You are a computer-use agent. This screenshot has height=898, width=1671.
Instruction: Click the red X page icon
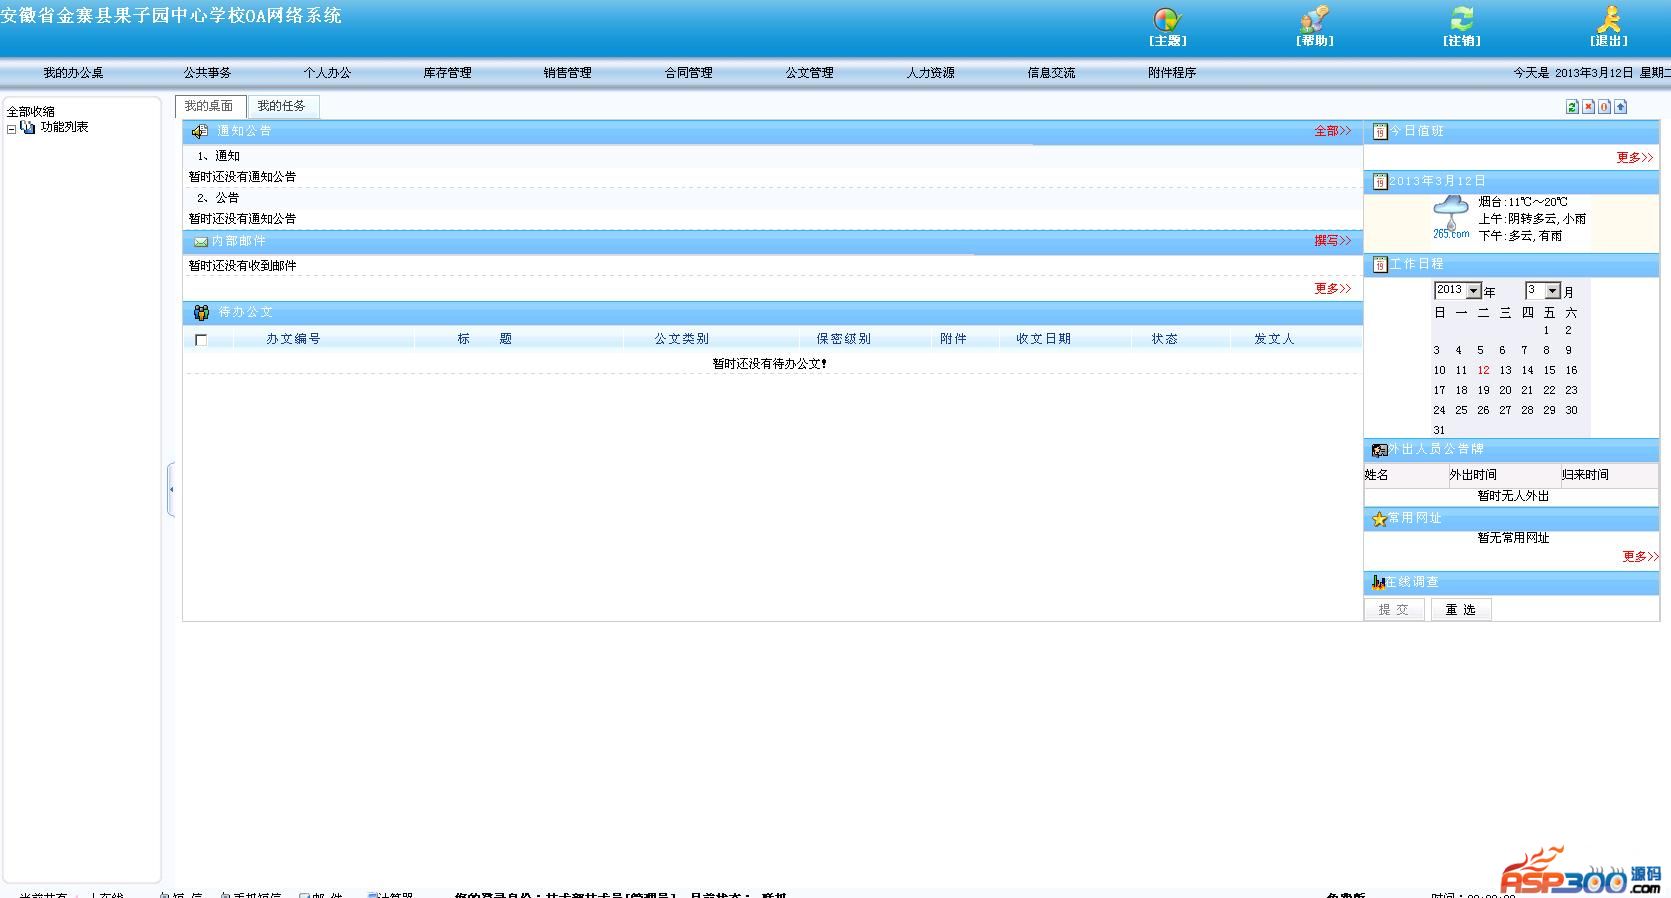pyautogui.click(x=1588, y=107)
